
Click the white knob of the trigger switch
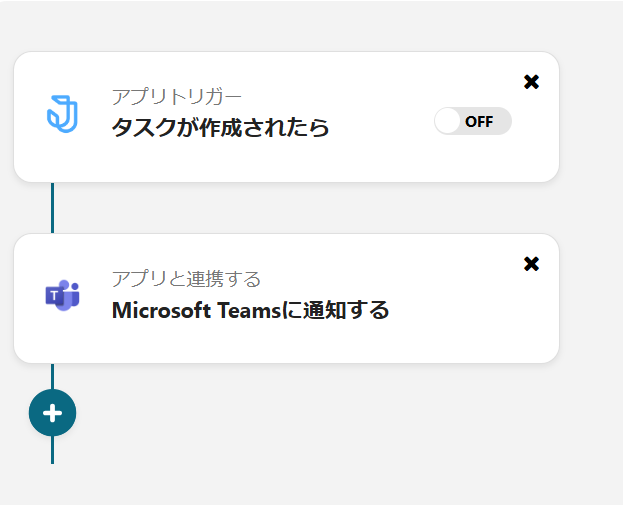tap(448, 121)
